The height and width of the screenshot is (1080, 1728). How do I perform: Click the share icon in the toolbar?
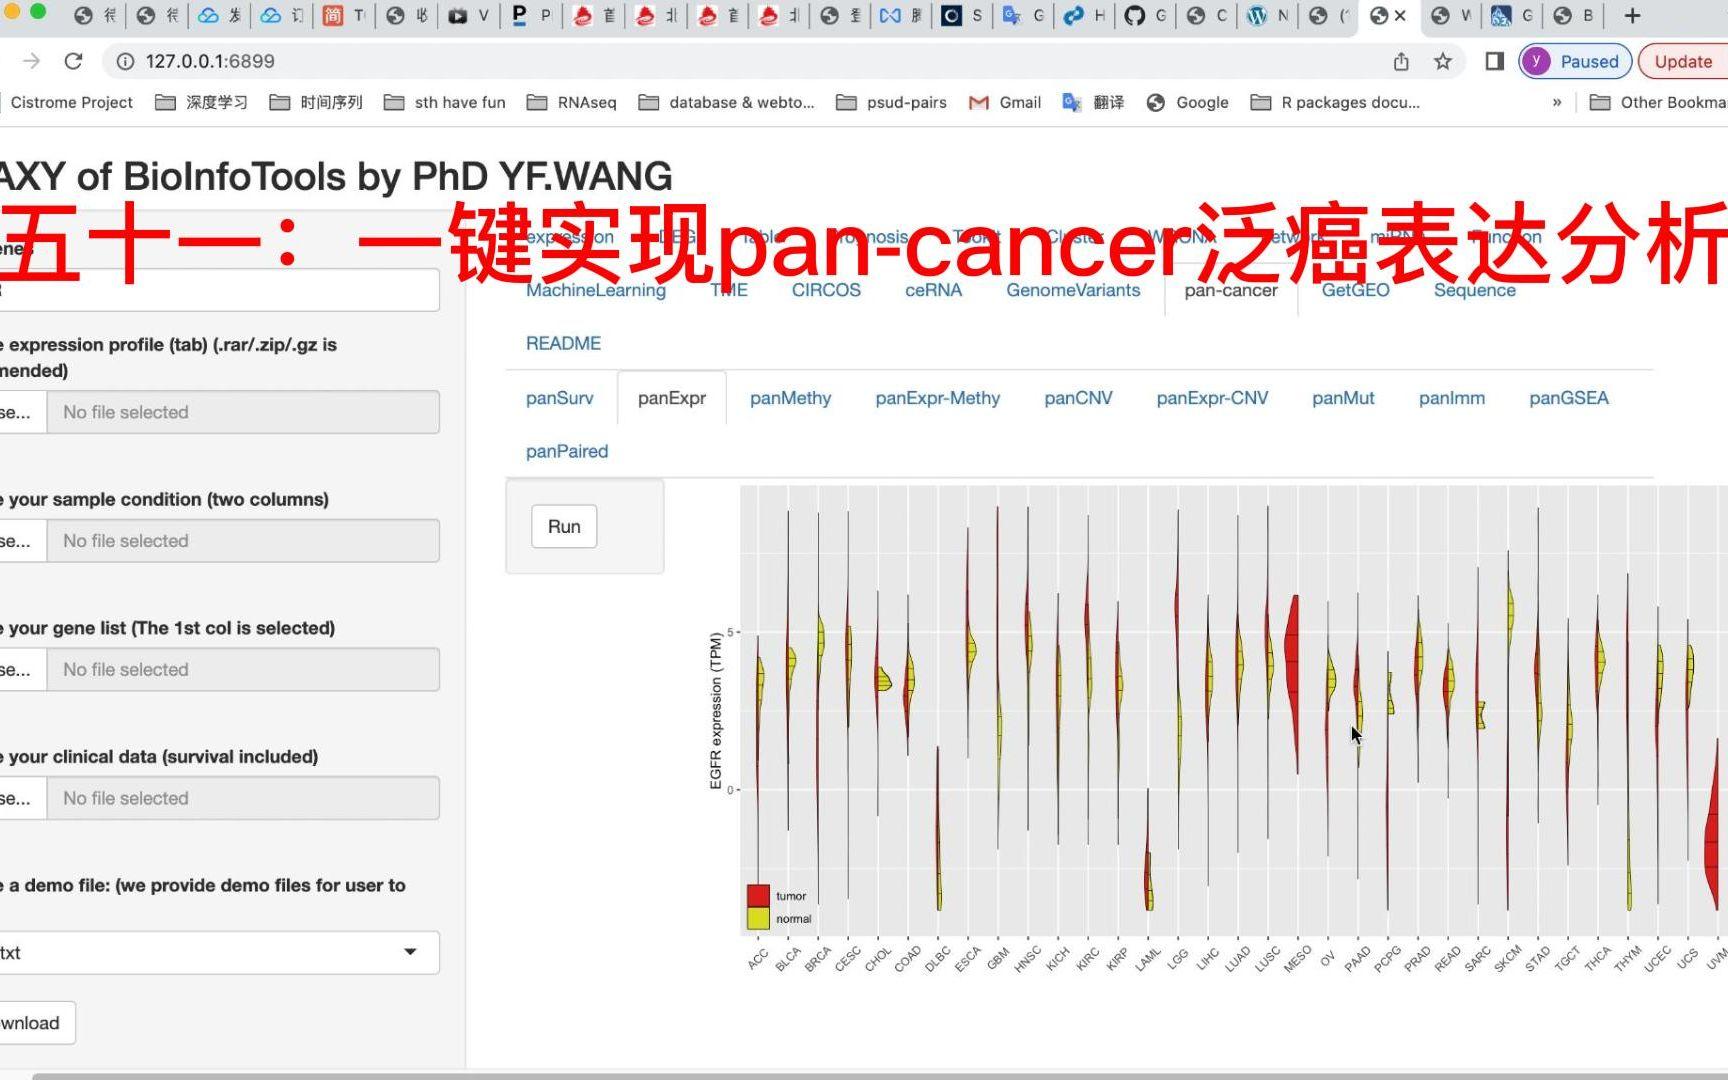pyautogui.click(x=1402, y=61)
